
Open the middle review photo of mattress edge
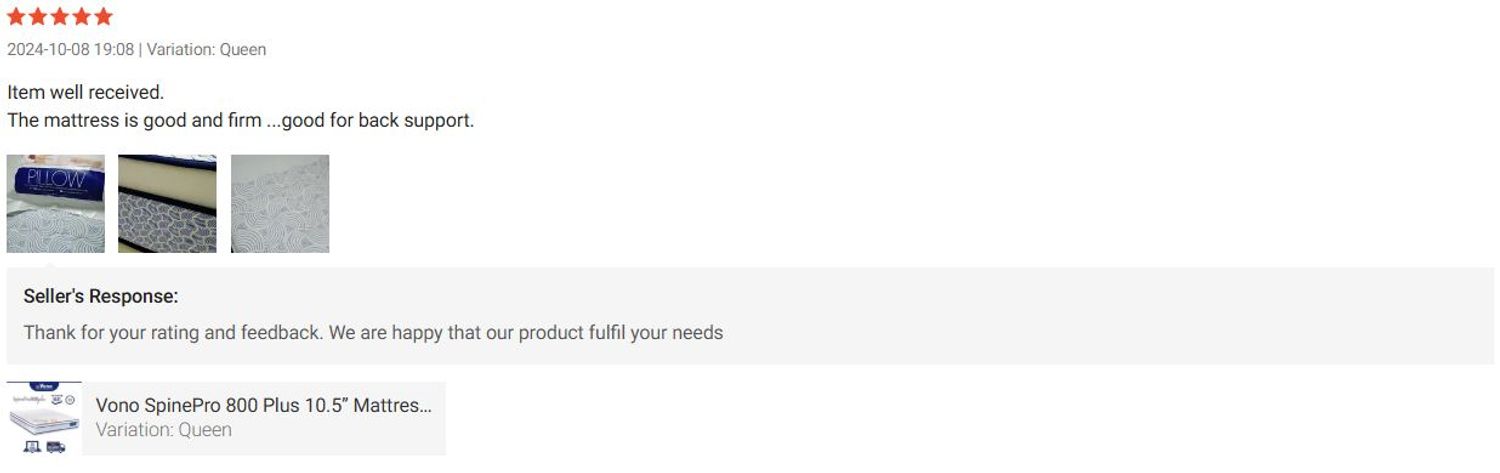(167, 203)
